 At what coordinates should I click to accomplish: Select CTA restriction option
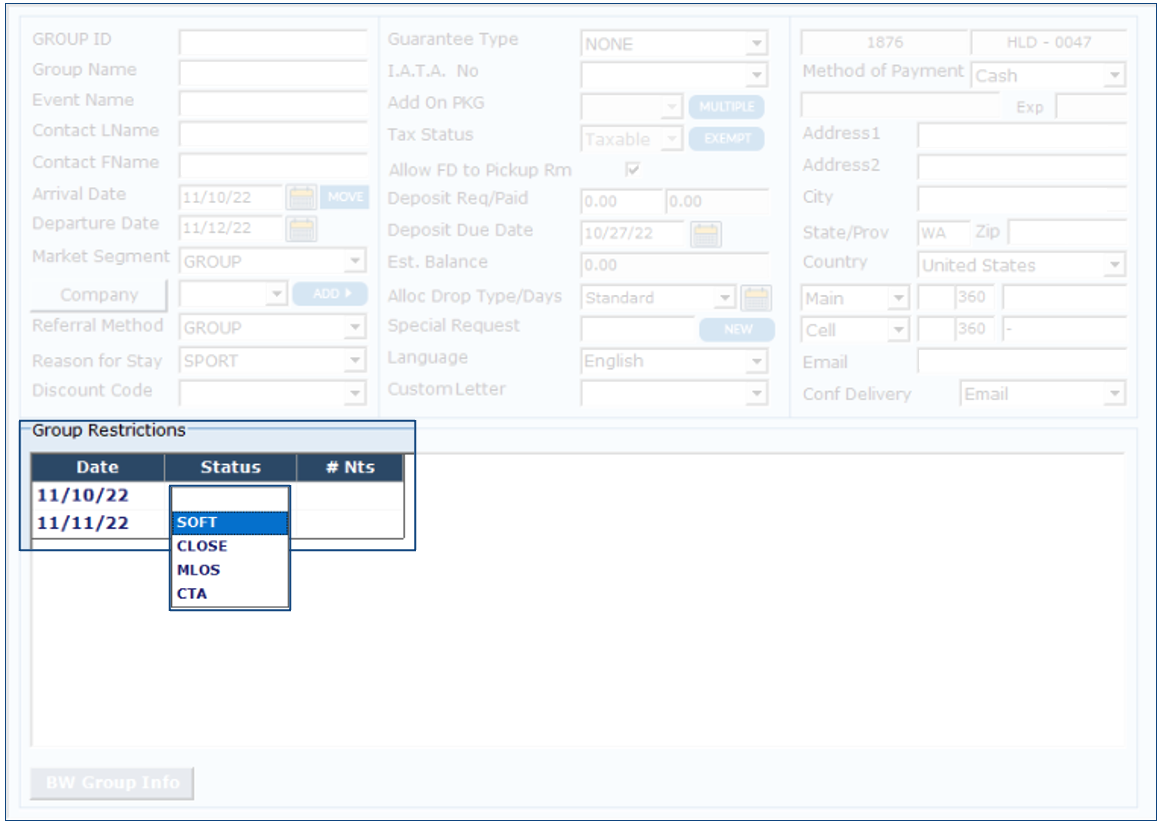click(229, 594)
